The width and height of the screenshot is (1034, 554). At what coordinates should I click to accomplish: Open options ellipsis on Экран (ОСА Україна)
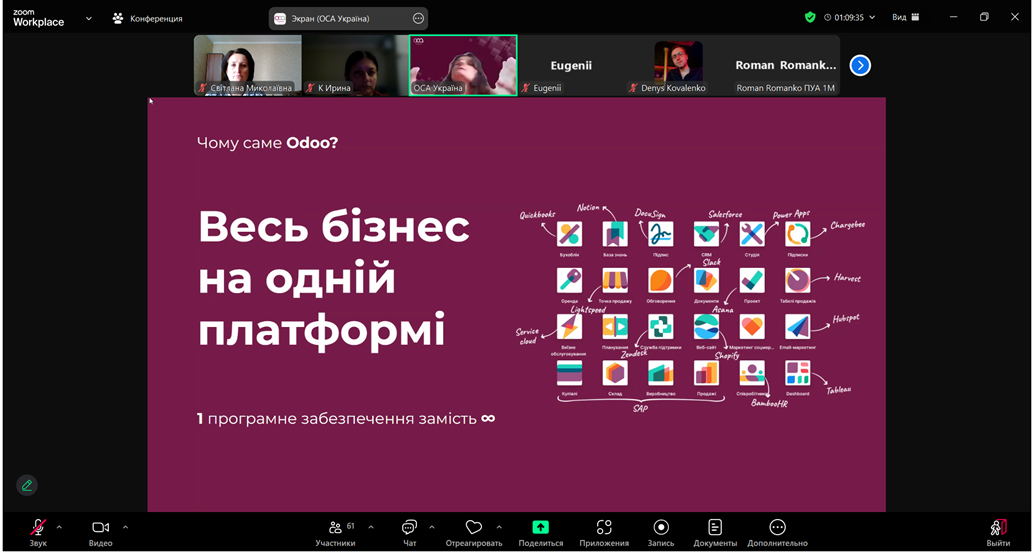point(418,18)
